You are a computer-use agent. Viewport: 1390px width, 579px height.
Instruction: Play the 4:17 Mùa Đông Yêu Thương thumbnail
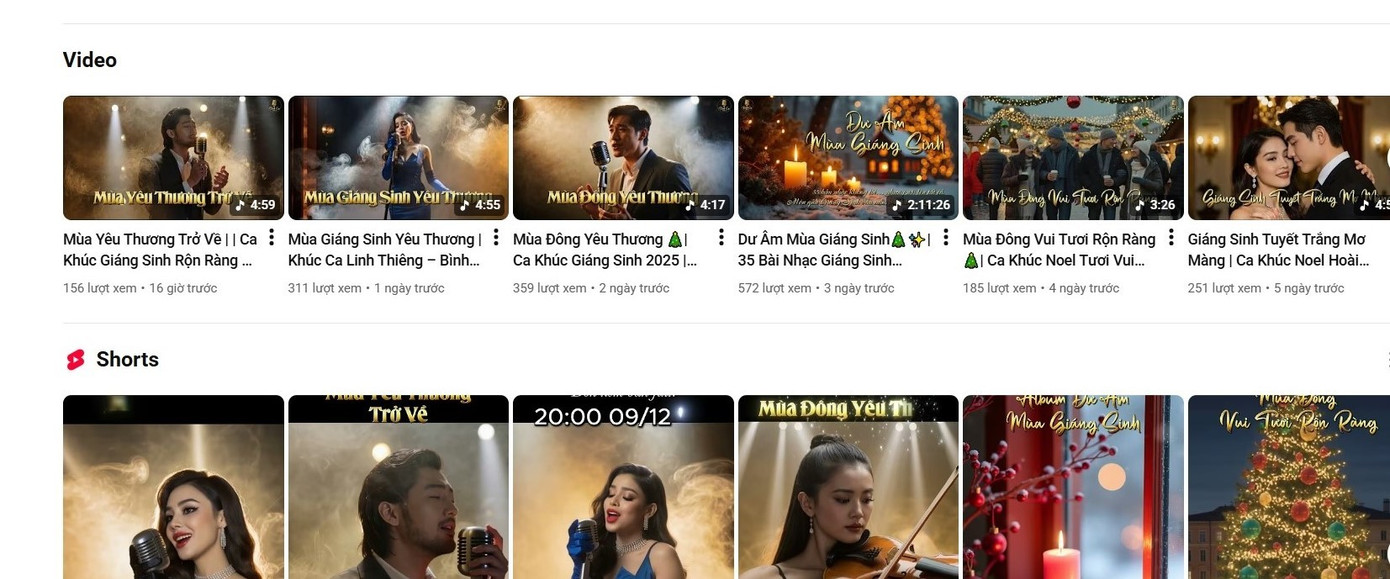[x=623, y=157]
